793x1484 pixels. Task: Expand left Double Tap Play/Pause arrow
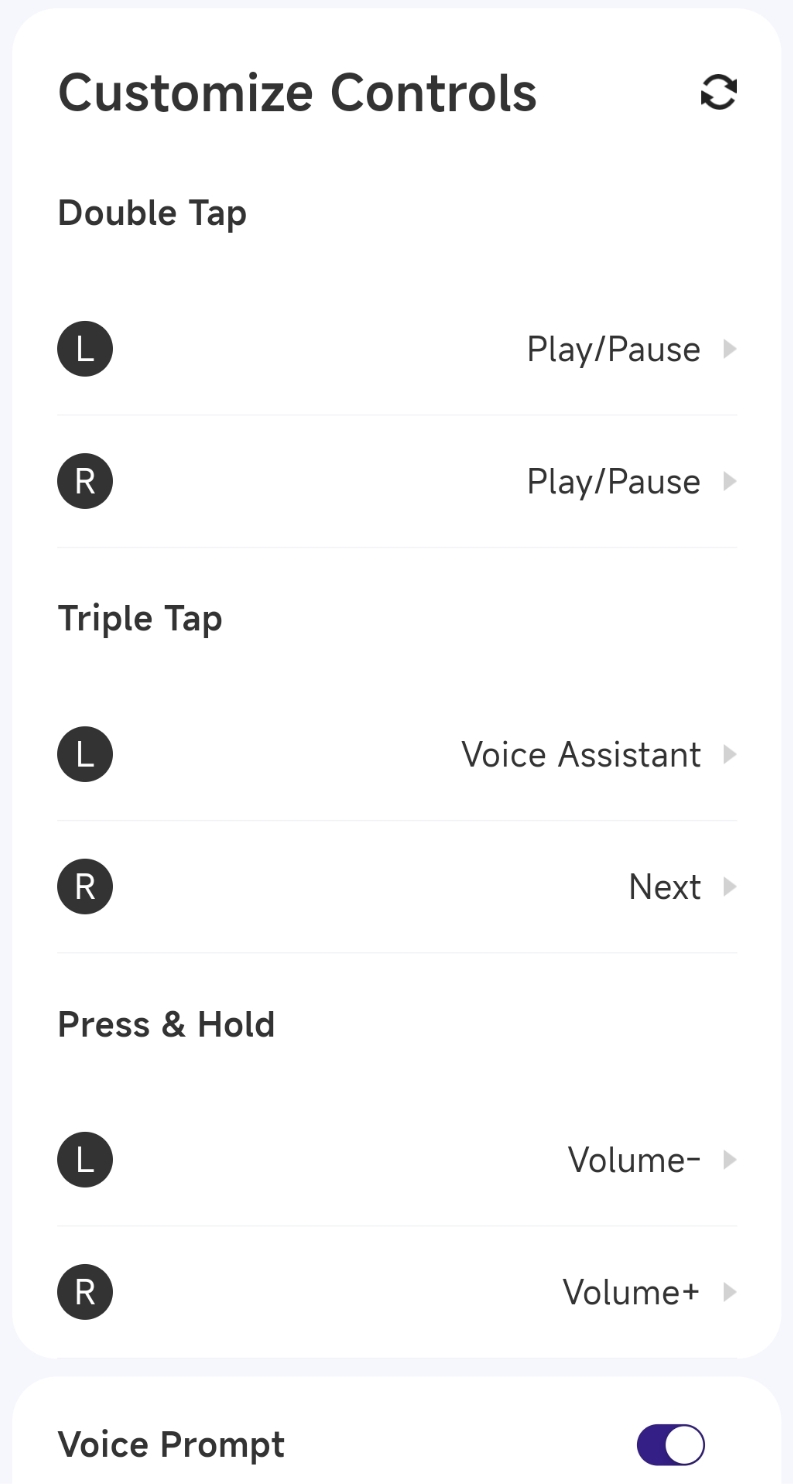730,349
